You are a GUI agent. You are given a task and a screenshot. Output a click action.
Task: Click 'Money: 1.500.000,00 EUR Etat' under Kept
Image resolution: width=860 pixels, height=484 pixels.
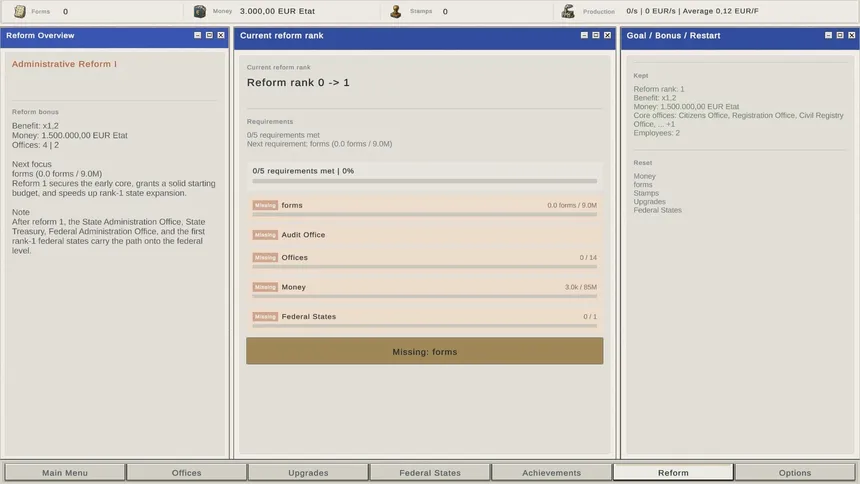click(x=686, y=106)
